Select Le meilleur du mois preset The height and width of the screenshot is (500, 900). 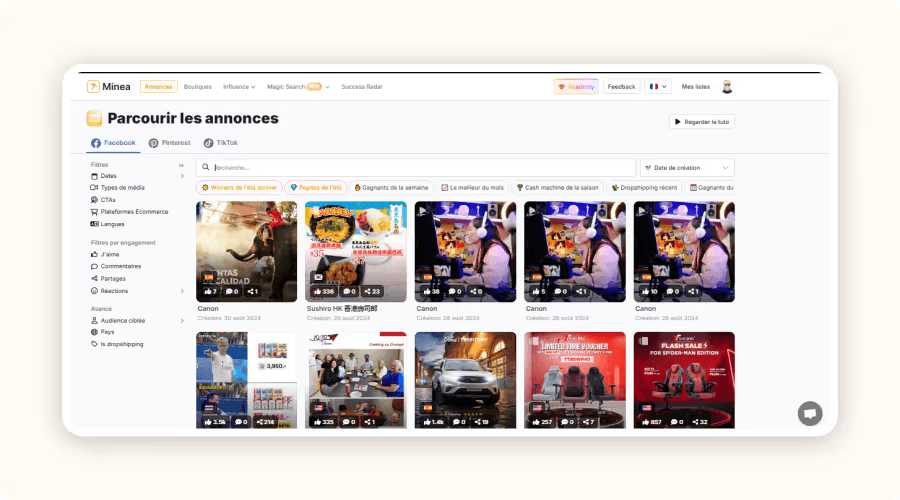[472, 188]
